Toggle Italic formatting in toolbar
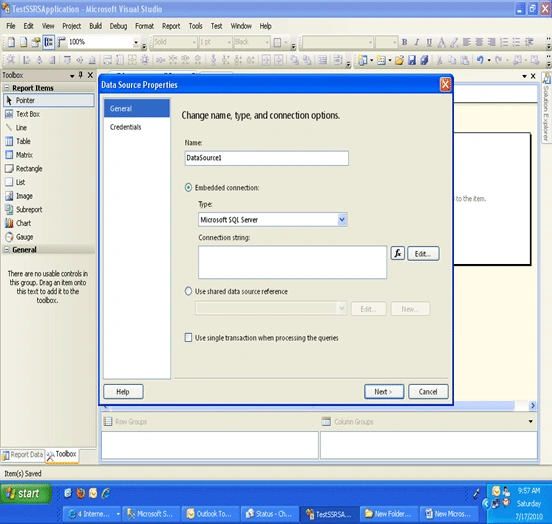The height and width of the screenshot is (524, 552). pos(417,42)
